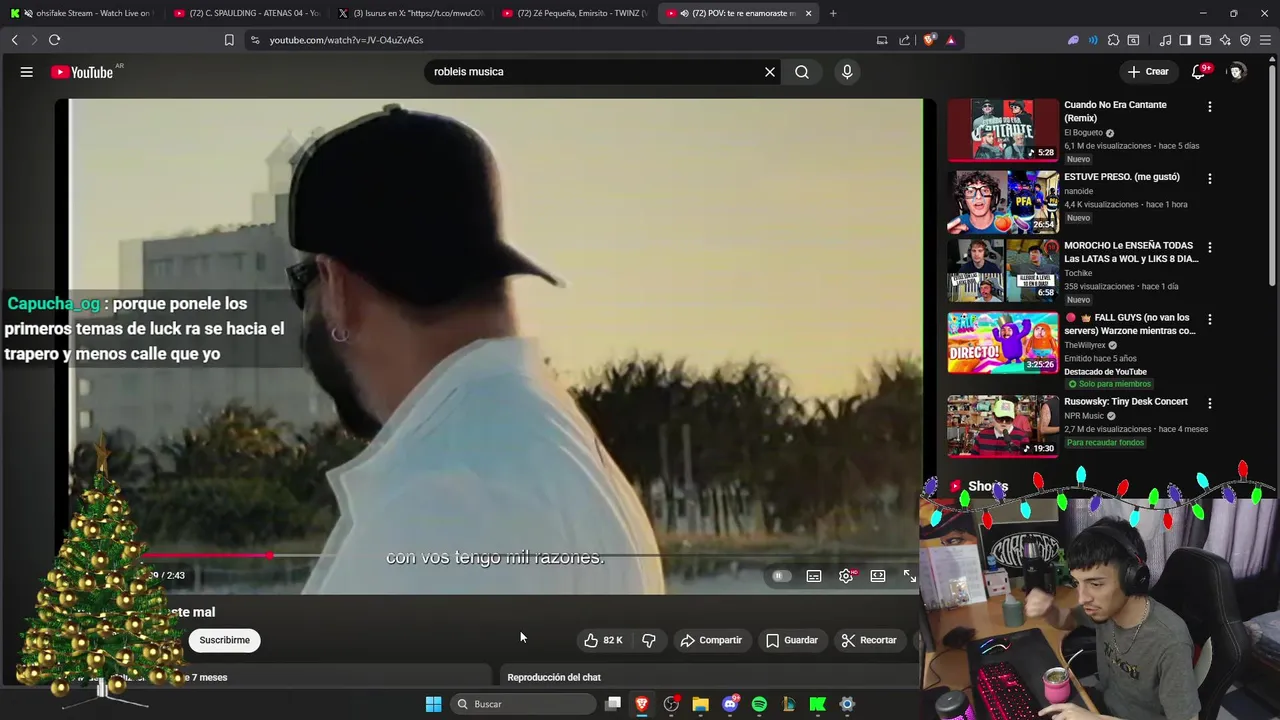The width and height of the screenshot is (1280, 720).
Task: Open Discord from the taskbar
Action: pos(730,704)
